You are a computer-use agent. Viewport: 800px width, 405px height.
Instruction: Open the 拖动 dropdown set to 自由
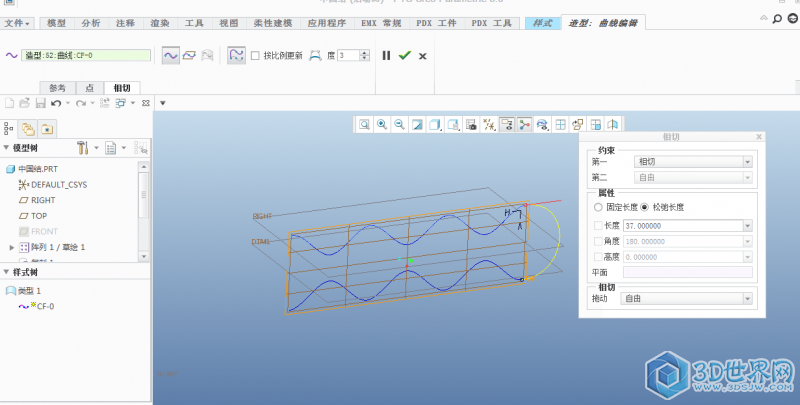686,298
